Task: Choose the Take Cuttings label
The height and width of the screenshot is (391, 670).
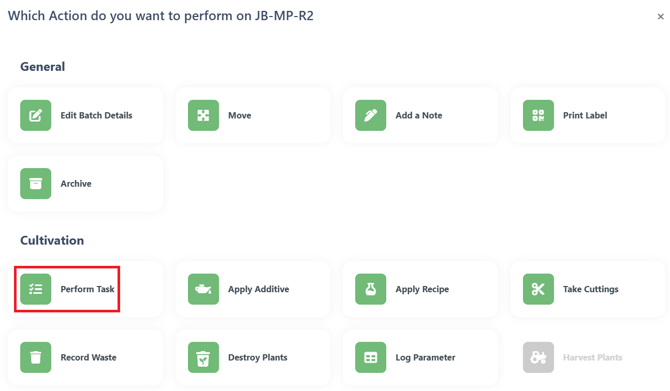Action: coord(591,289)
